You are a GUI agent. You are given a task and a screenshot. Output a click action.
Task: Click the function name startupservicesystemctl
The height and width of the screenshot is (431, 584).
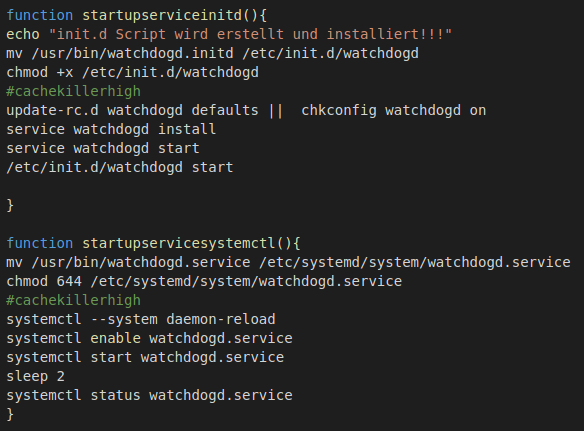click(180, 243)
